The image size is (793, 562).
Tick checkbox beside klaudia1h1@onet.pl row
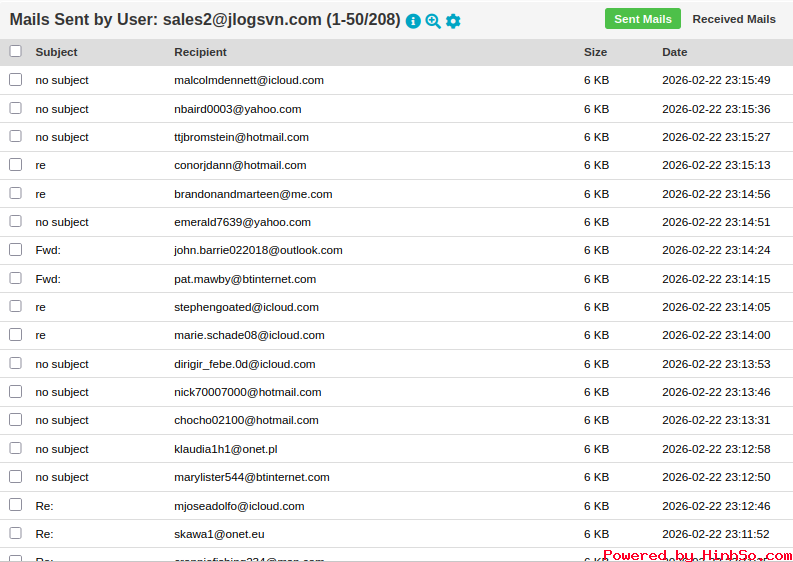[15, 449]
